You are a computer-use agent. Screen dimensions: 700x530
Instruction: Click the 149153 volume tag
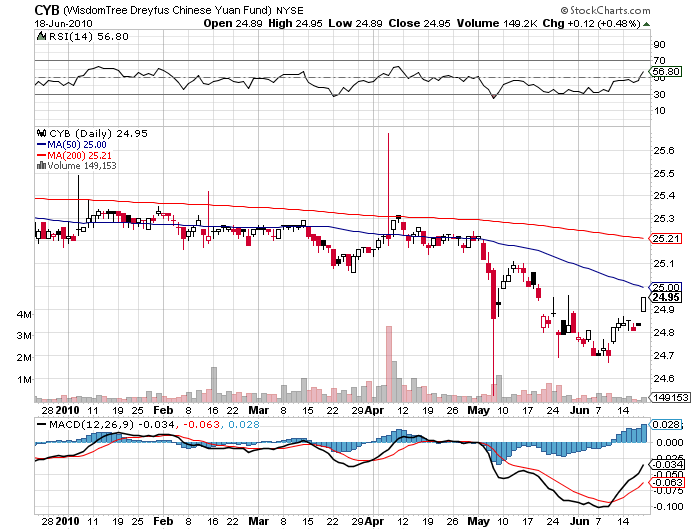(x=671, y=397)
